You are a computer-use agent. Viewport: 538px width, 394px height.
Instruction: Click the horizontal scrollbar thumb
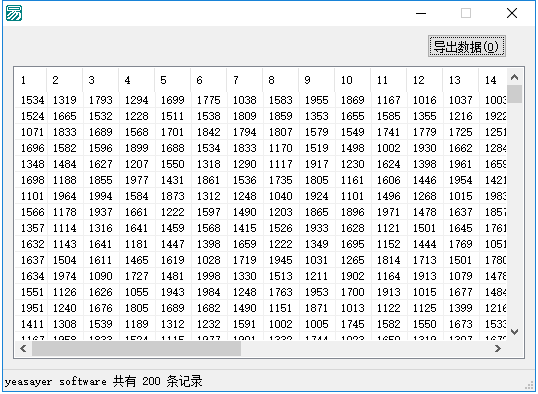[136, 349]
